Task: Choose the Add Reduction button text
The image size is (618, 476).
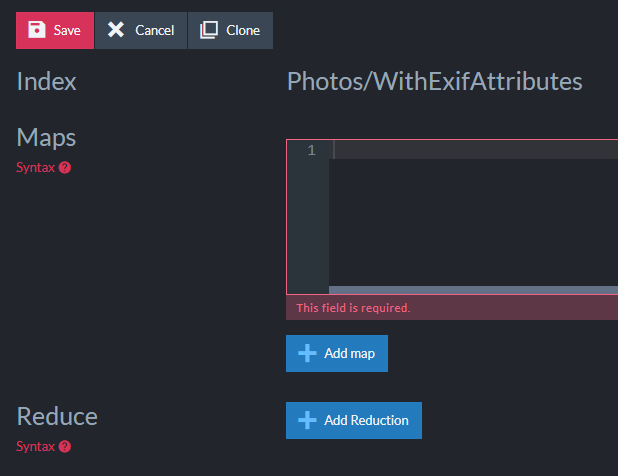Action: point(366,420)
